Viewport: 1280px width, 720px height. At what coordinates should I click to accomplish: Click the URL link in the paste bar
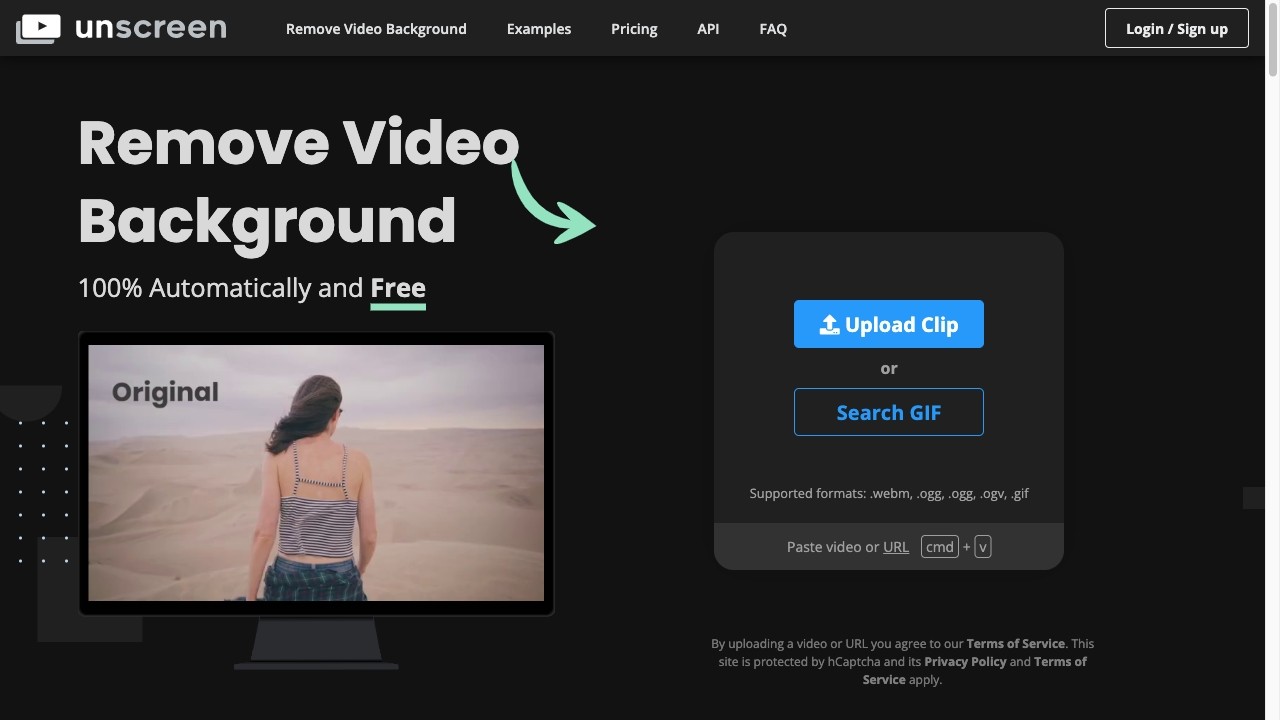896,546
